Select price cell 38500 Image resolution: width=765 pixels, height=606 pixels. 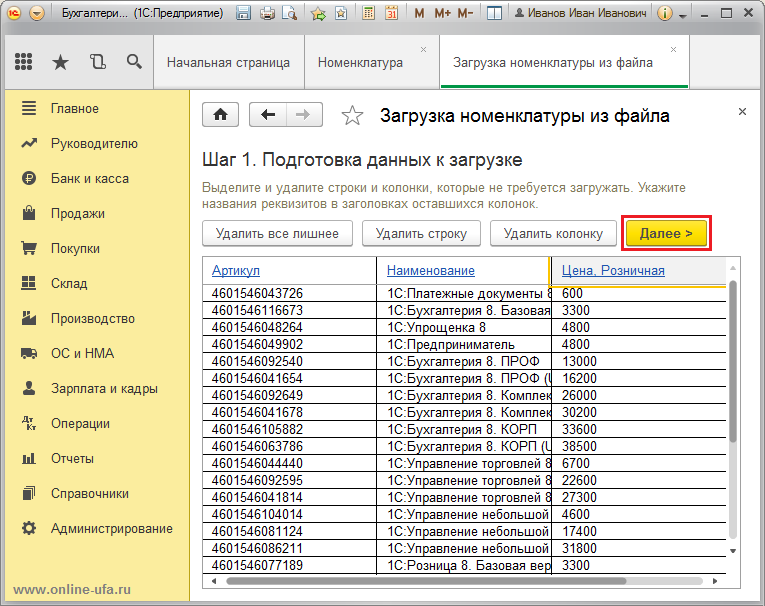point(639,446)
